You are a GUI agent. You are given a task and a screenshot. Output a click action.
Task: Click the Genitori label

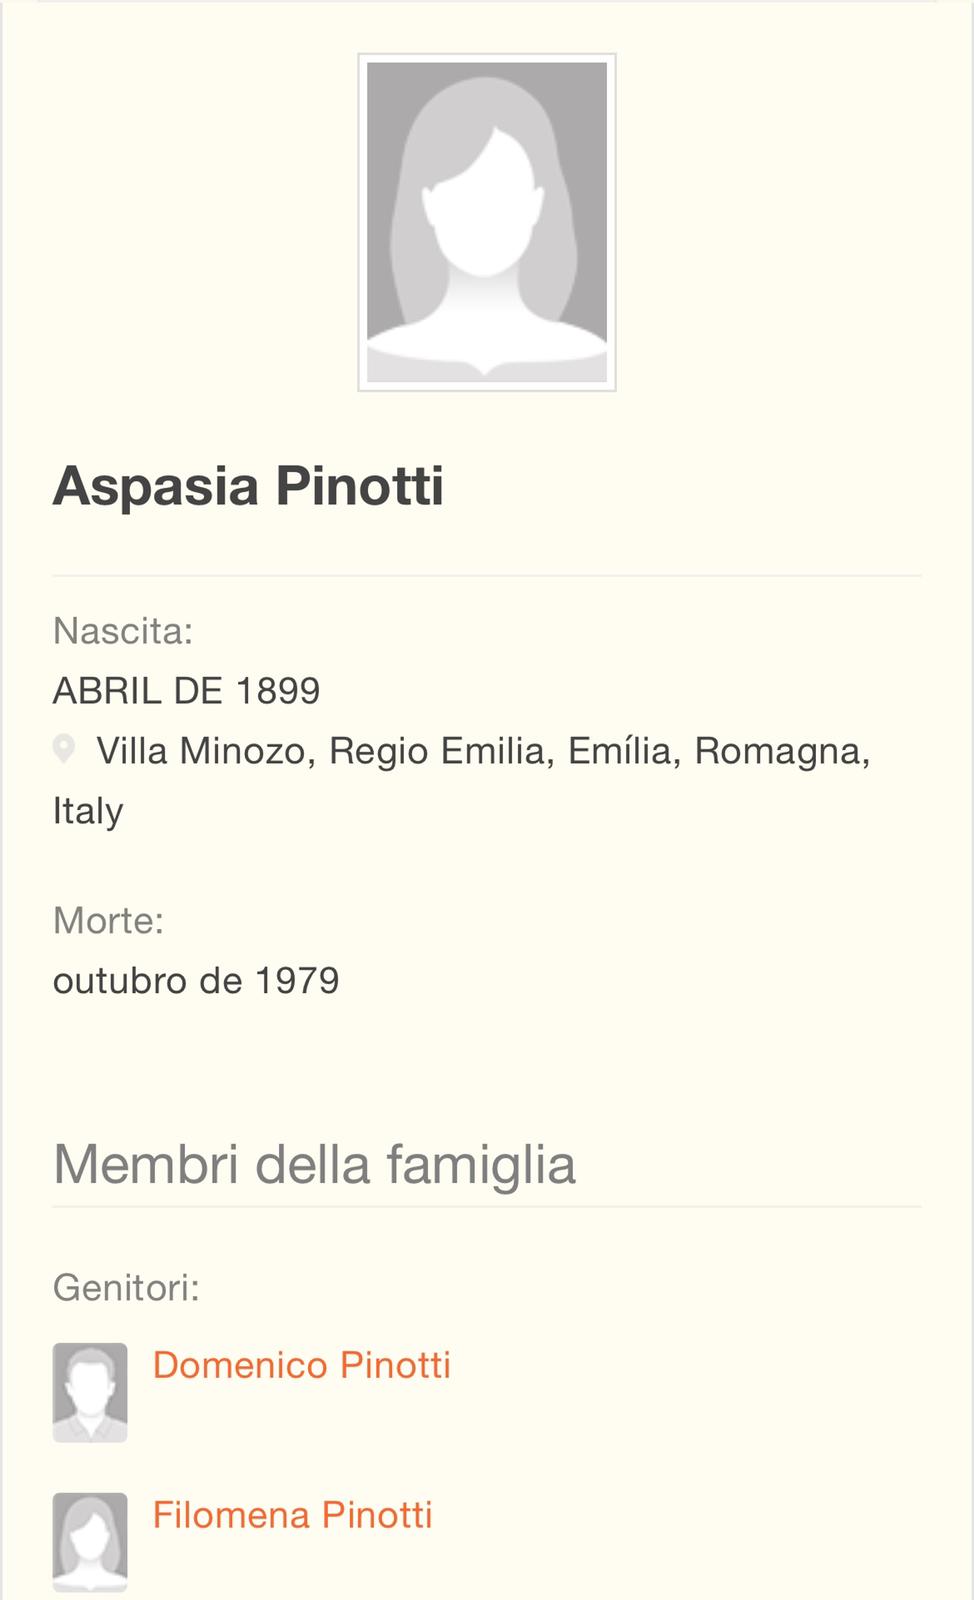(x=126, y=1288)
